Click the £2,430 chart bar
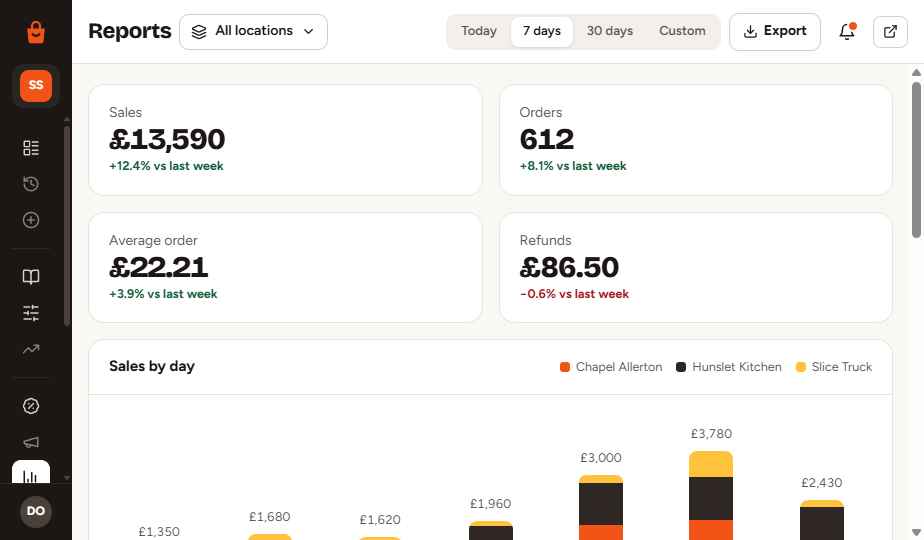Screen dimensions: 924x540 coord(821,520)
